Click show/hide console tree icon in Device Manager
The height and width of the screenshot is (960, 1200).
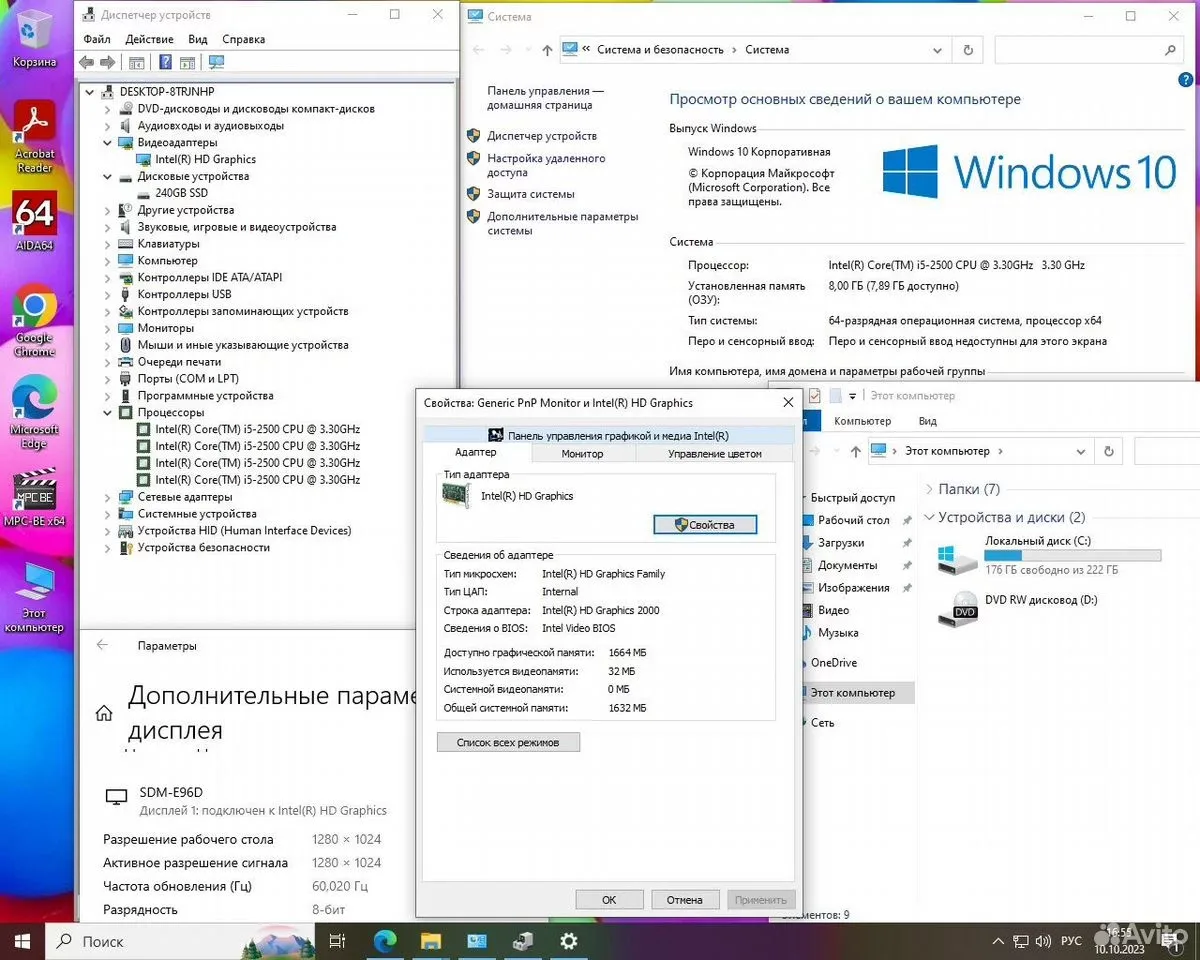137,62
